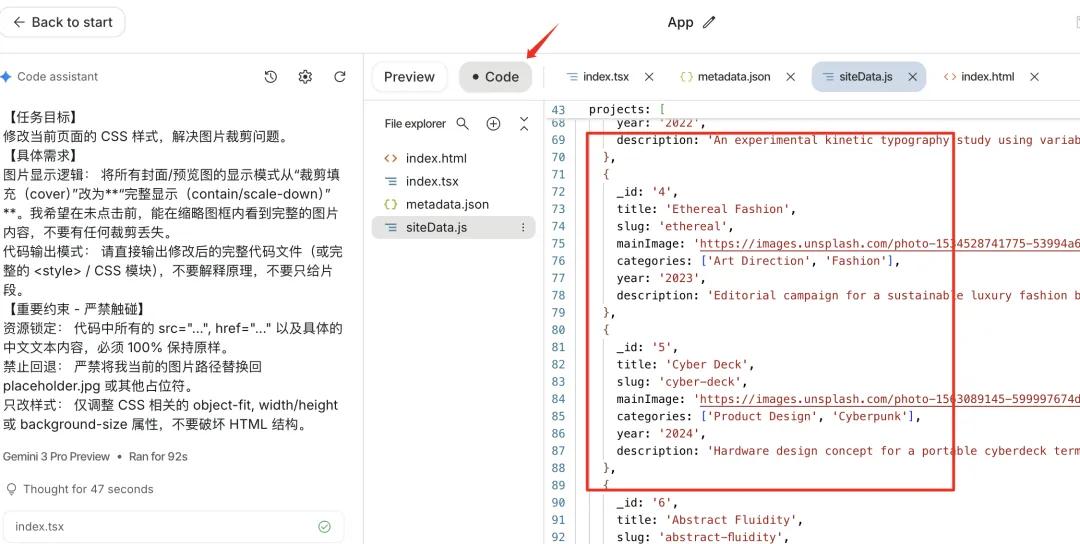Search files in File explorer
This screenshot has width=1080, height=544.
462,124
